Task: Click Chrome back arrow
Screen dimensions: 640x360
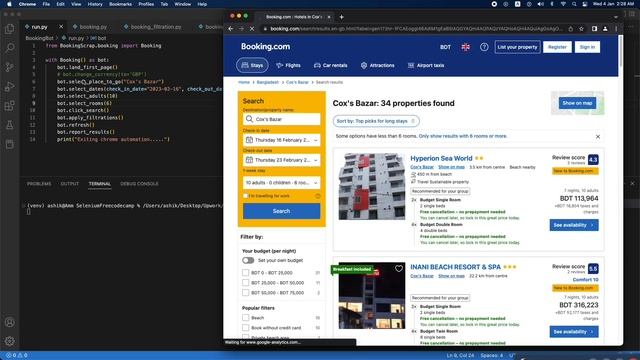Action: coord(231,29)
